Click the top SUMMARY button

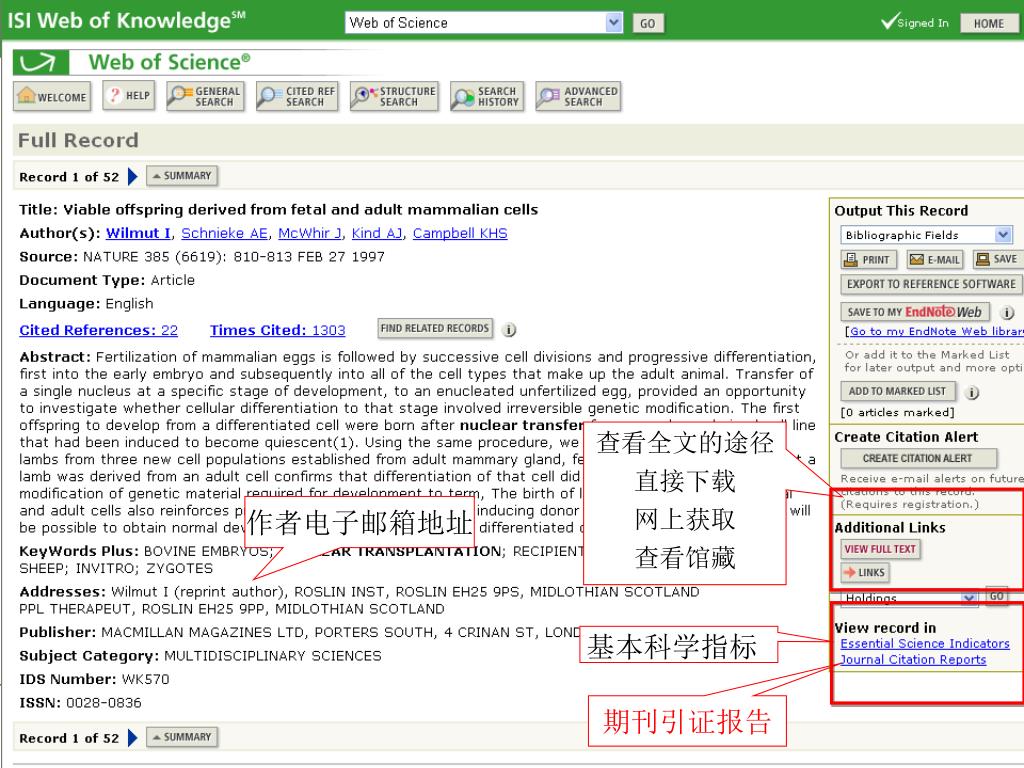click(x=182, y=176)
